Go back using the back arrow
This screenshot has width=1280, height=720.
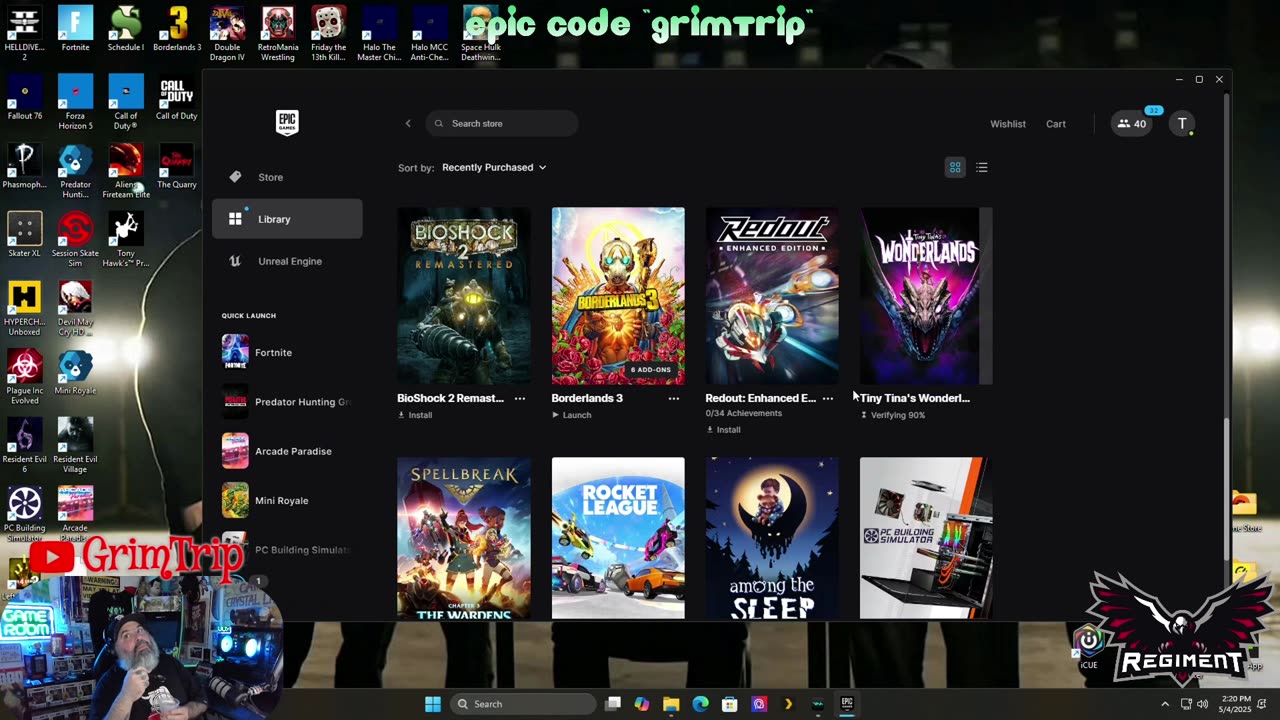408,123
